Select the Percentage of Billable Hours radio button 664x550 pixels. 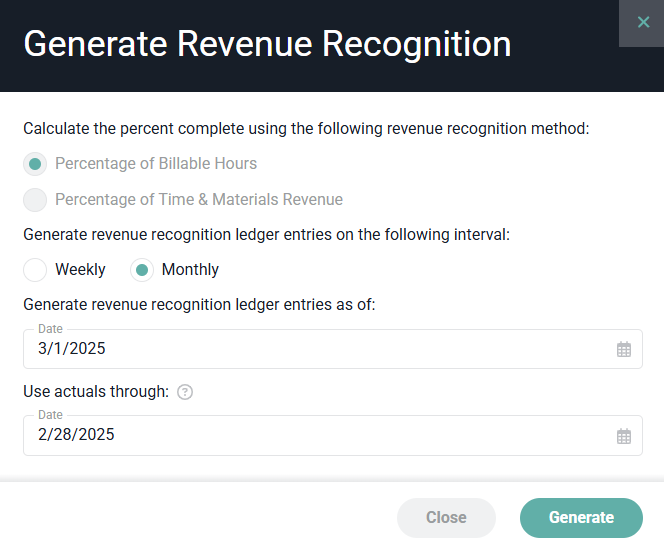pos(35,164)
